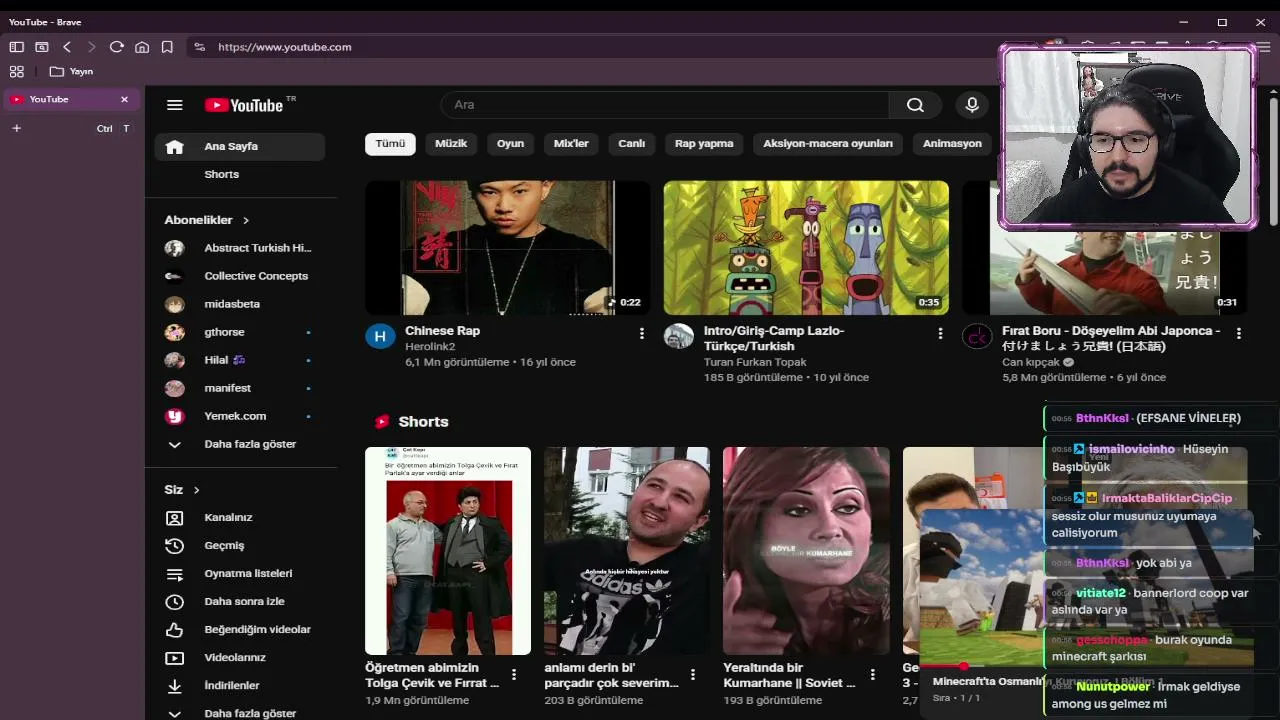Select the Tümü filter chip
This screenshot has width=1280, height=720.
[x=390, y=144]
